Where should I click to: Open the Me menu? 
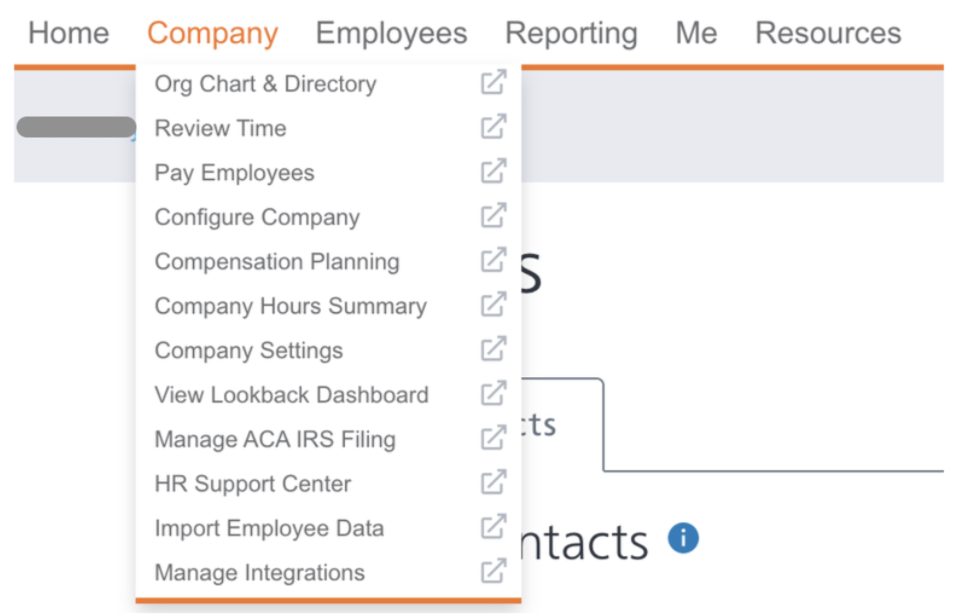pos(696,33)
